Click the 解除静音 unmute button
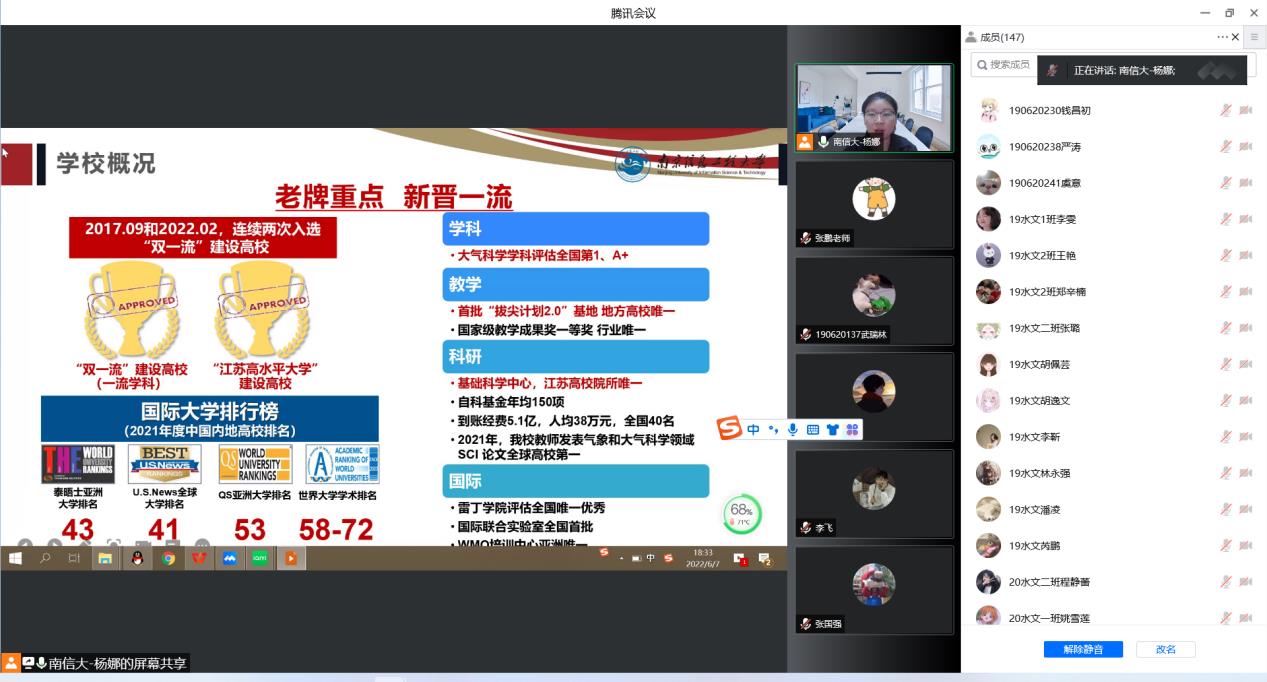 pyautogui.click(x=1083, y=649)
